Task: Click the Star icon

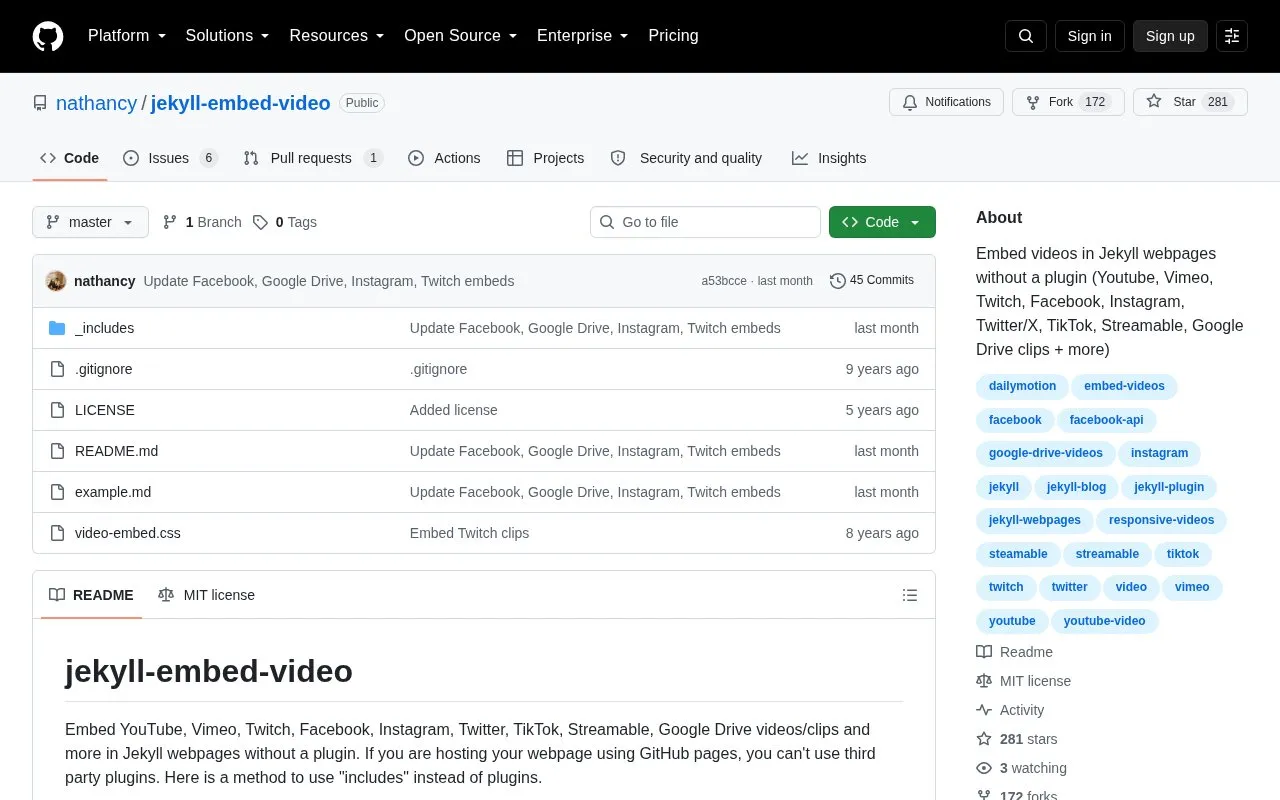Action: [x=1154, y=102]
